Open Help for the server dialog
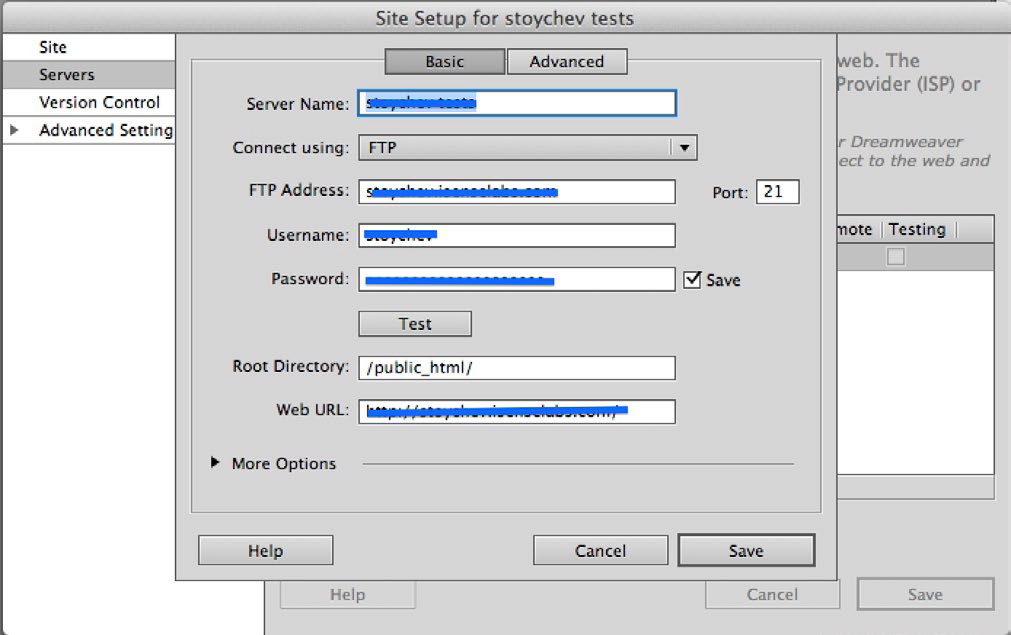1011x635 pixels. pos(266,551)
